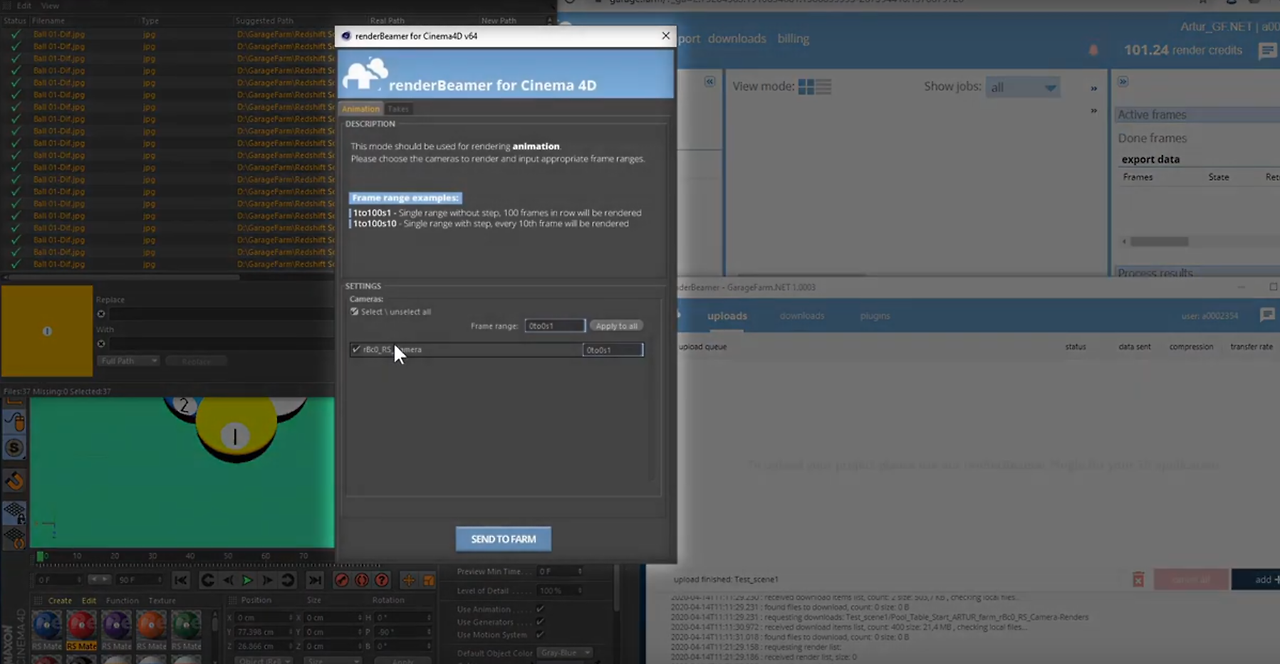
Task: Click go to next key button
Action: [x=287, y=580]
